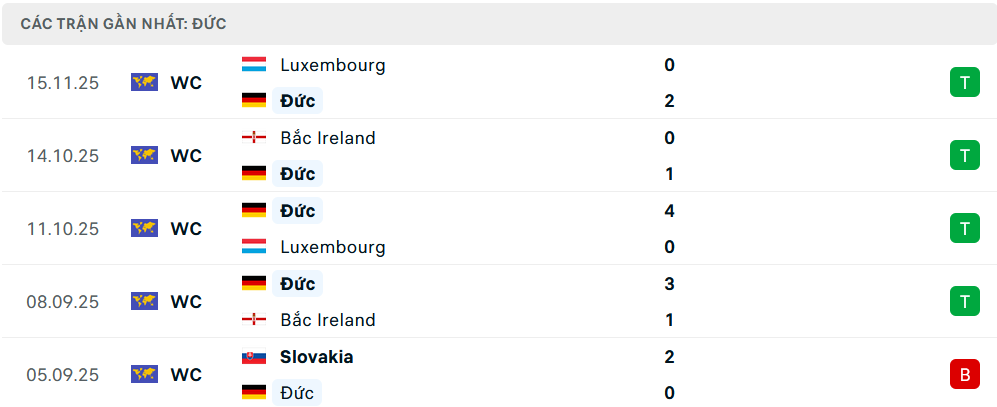Viewport: 997px width, 407px height.
Task: Click Germany's score 4 against Luxembourg
Action: pyautogui.click(x=669, y=211)
